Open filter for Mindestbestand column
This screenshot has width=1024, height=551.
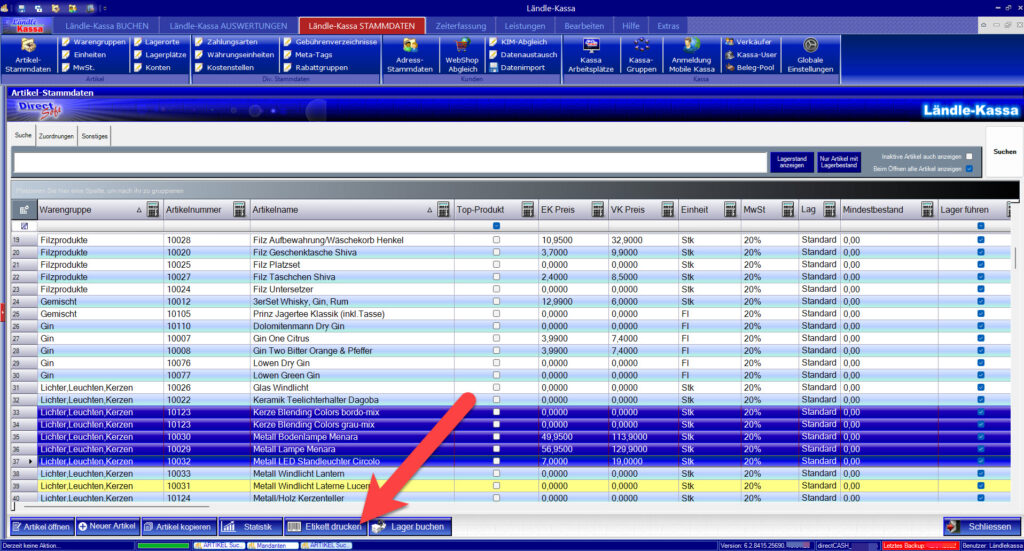click(x=927, y=210)
